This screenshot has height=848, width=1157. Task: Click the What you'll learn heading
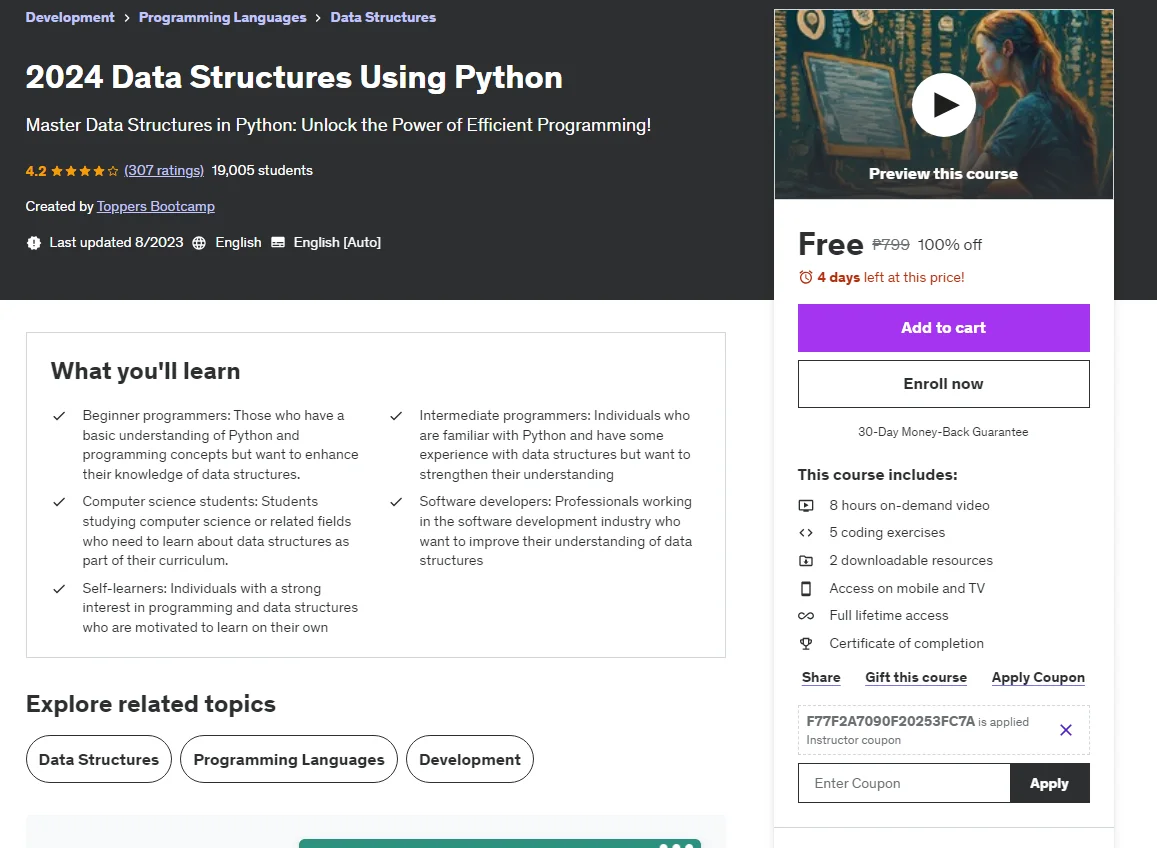tap(145, 371)
